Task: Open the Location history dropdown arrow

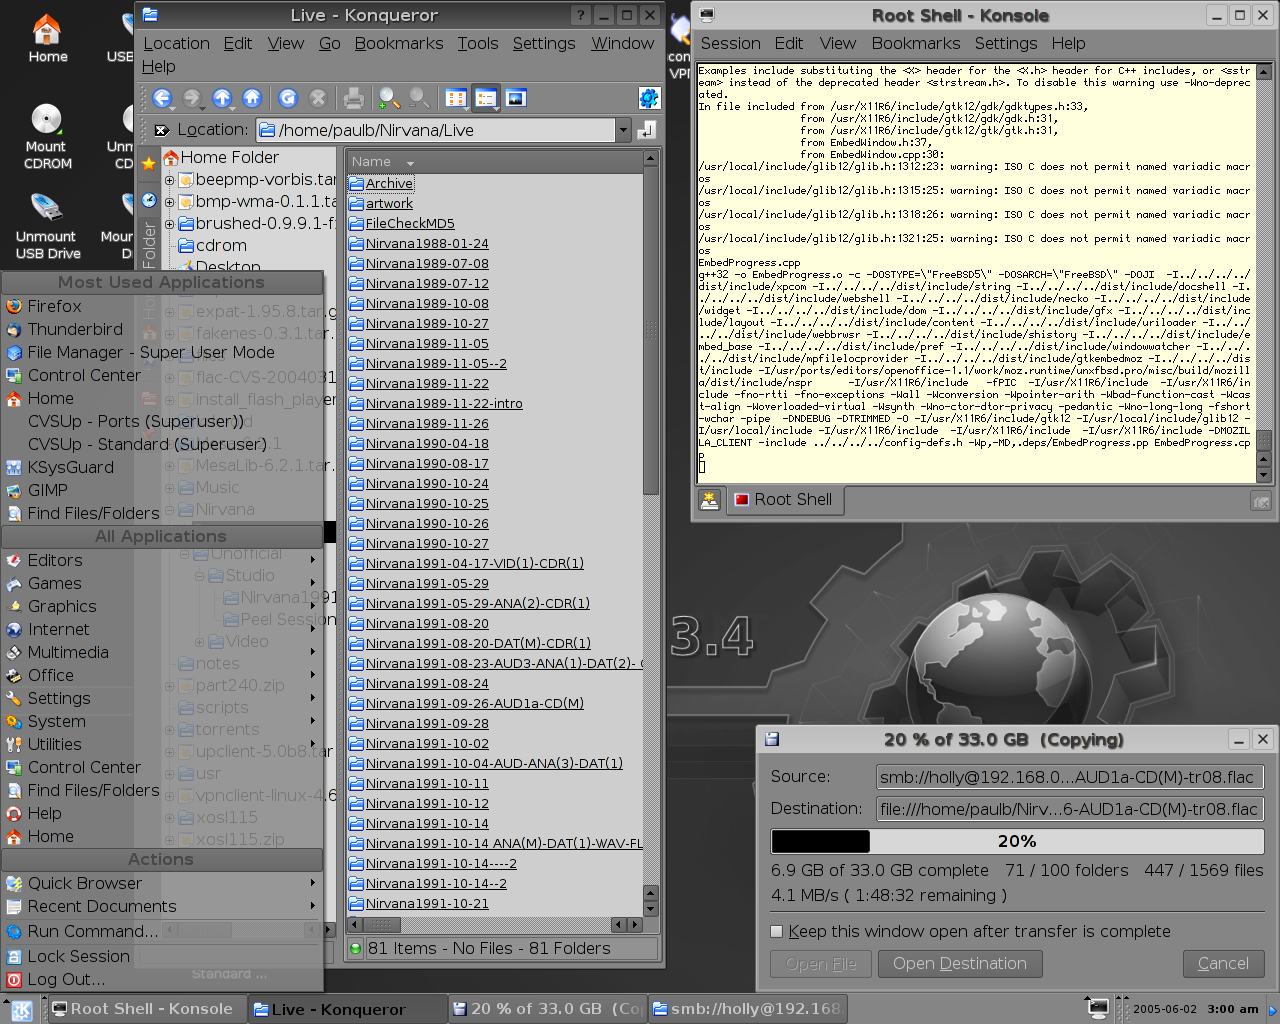Action: point(624,130)
